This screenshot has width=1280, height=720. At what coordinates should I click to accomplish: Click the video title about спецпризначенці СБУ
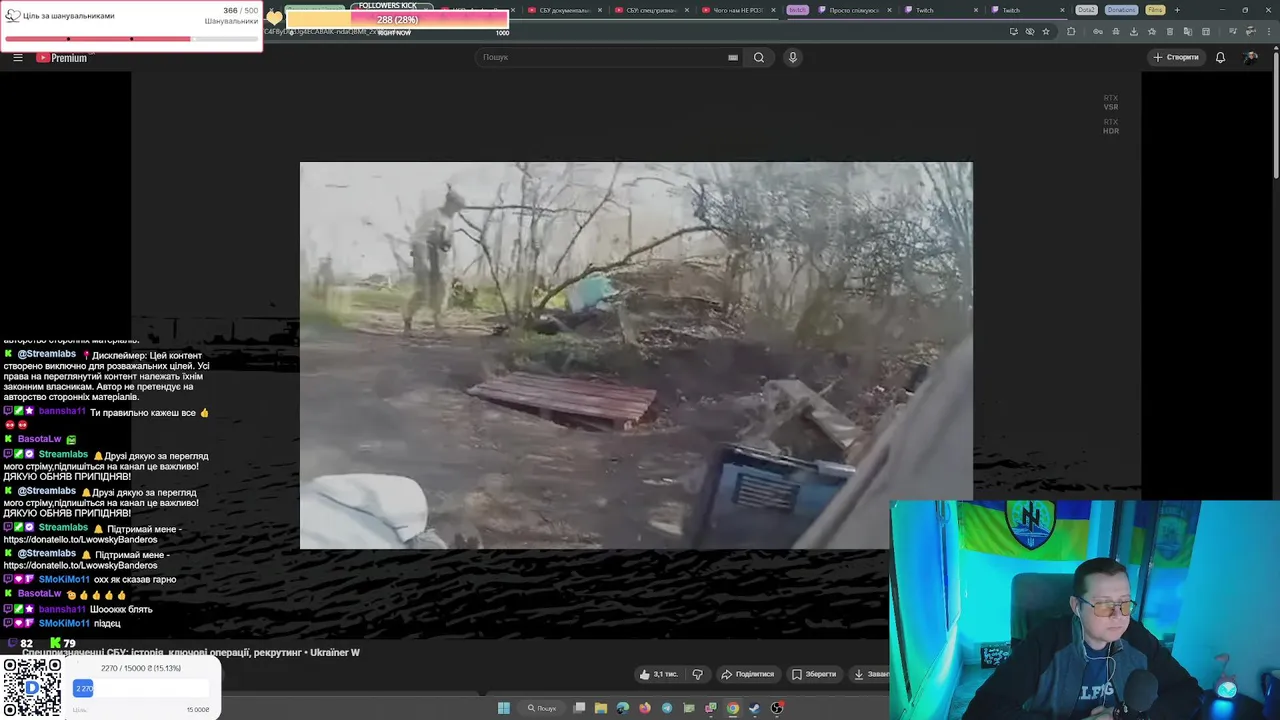[x=191, y=652]
